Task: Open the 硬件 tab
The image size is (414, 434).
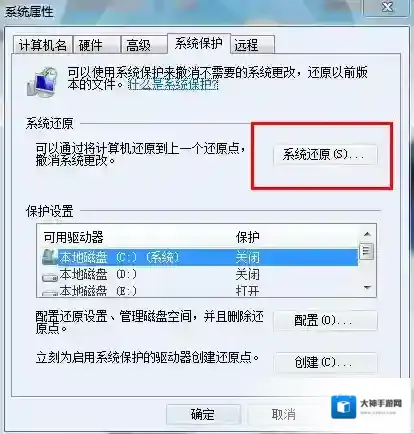Action: tap(97, 45)
